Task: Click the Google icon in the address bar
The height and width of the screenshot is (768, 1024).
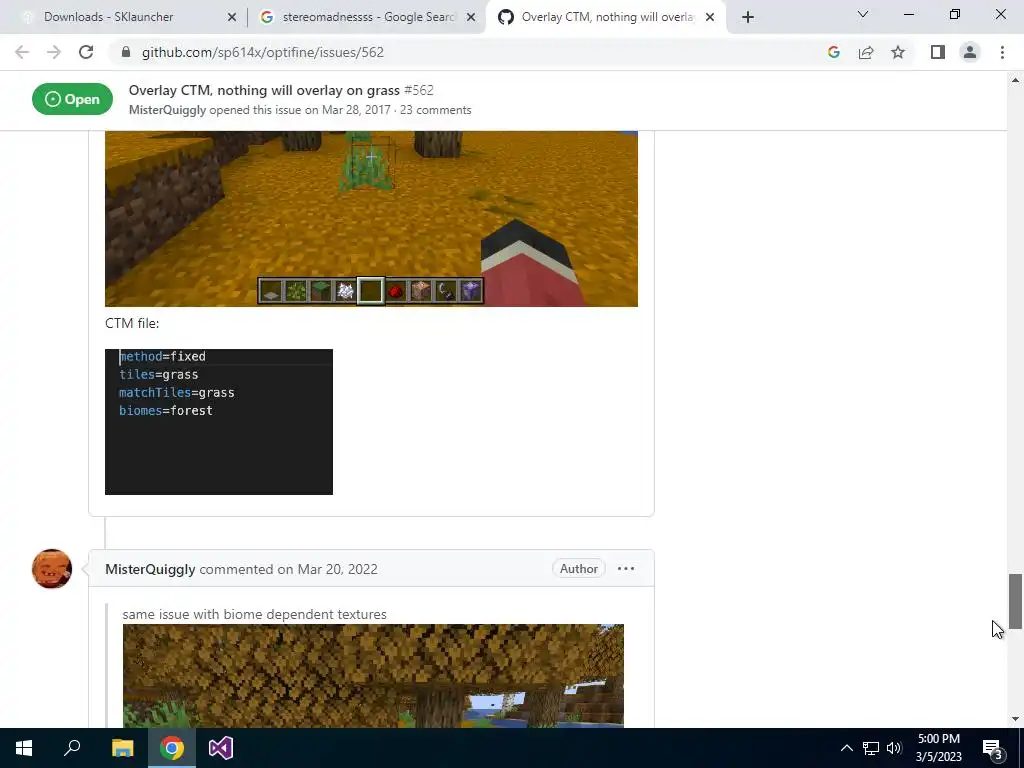Action: (833, 52)
